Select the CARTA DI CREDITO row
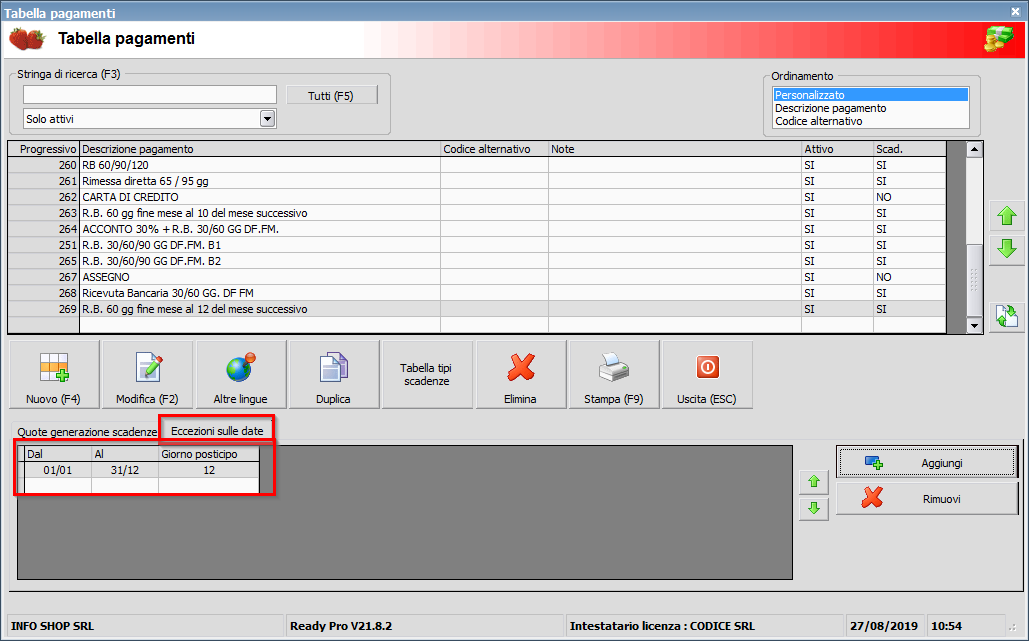 (477, 197)
